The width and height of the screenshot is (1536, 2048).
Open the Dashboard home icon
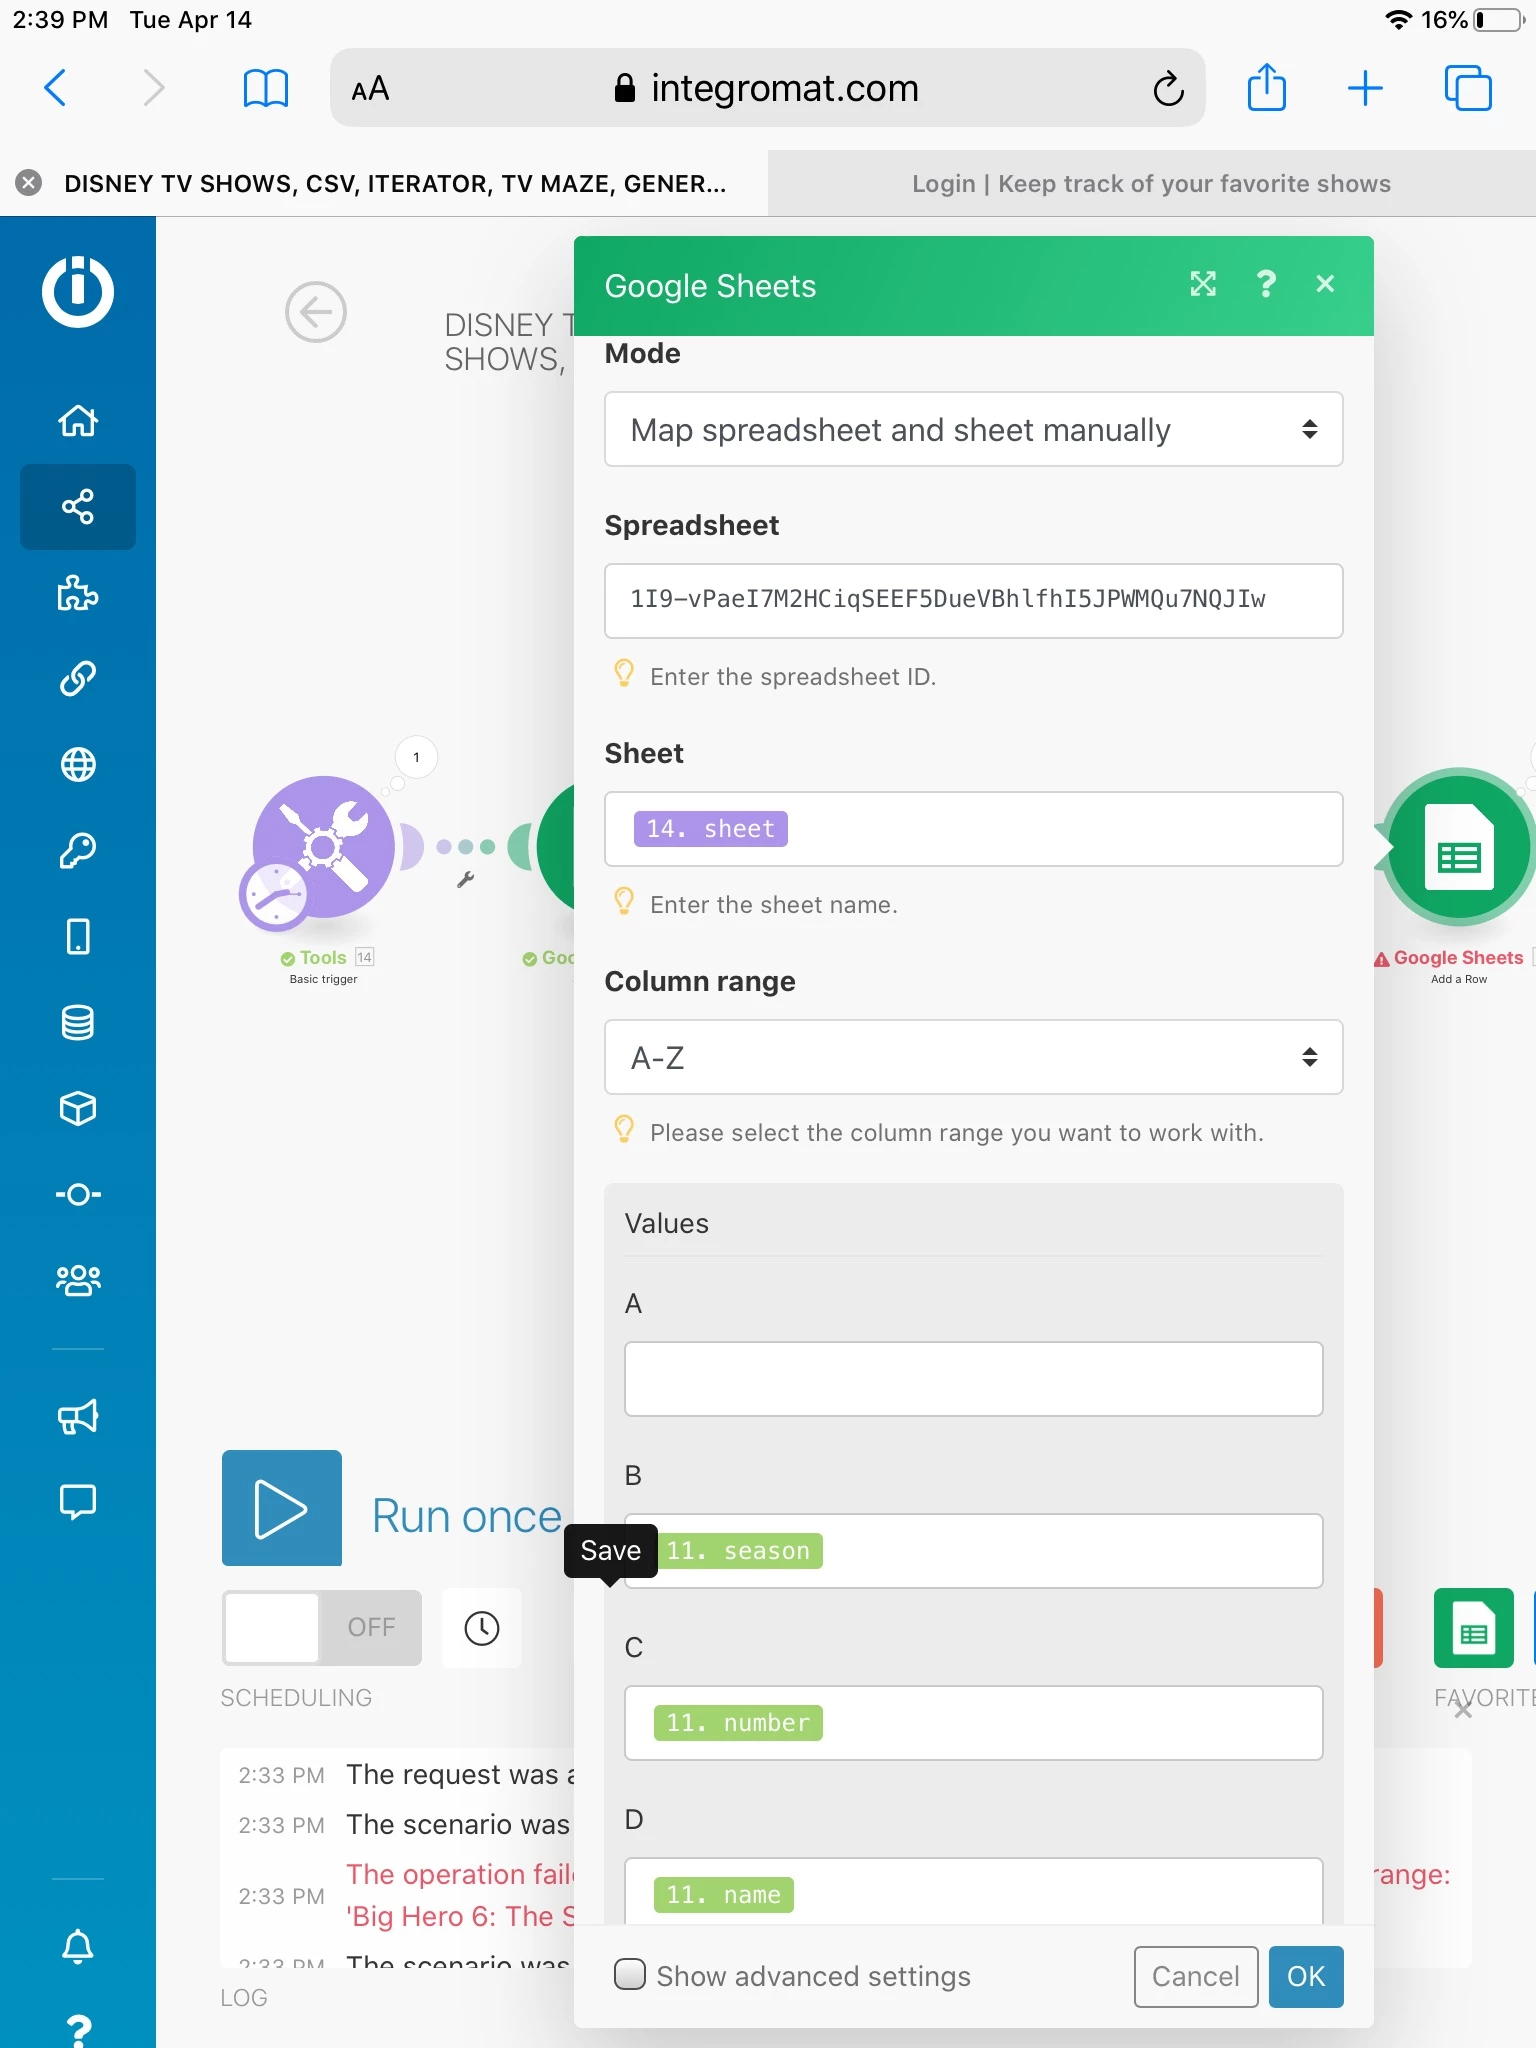click(78, 421)
